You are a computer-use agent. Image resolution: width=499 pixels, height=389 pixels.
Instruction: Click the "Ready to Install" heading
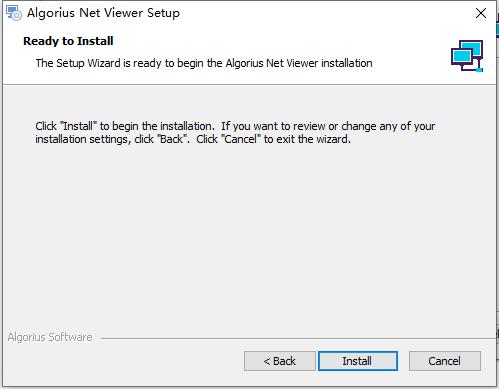[x=68, y=41]
